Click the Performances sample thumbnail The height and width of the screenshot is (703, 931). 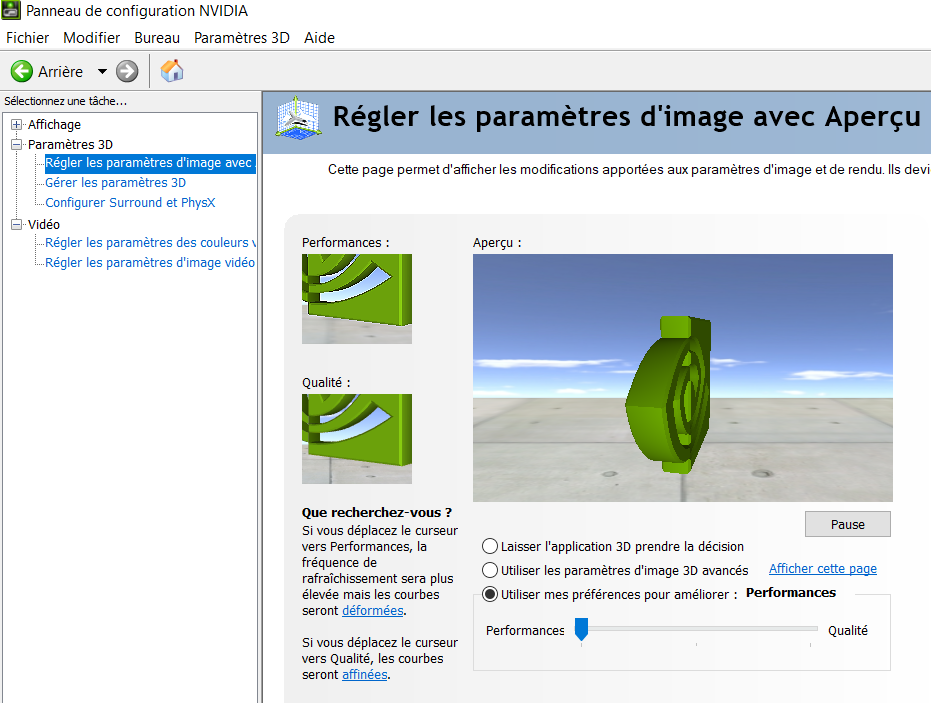coord(357,299)
